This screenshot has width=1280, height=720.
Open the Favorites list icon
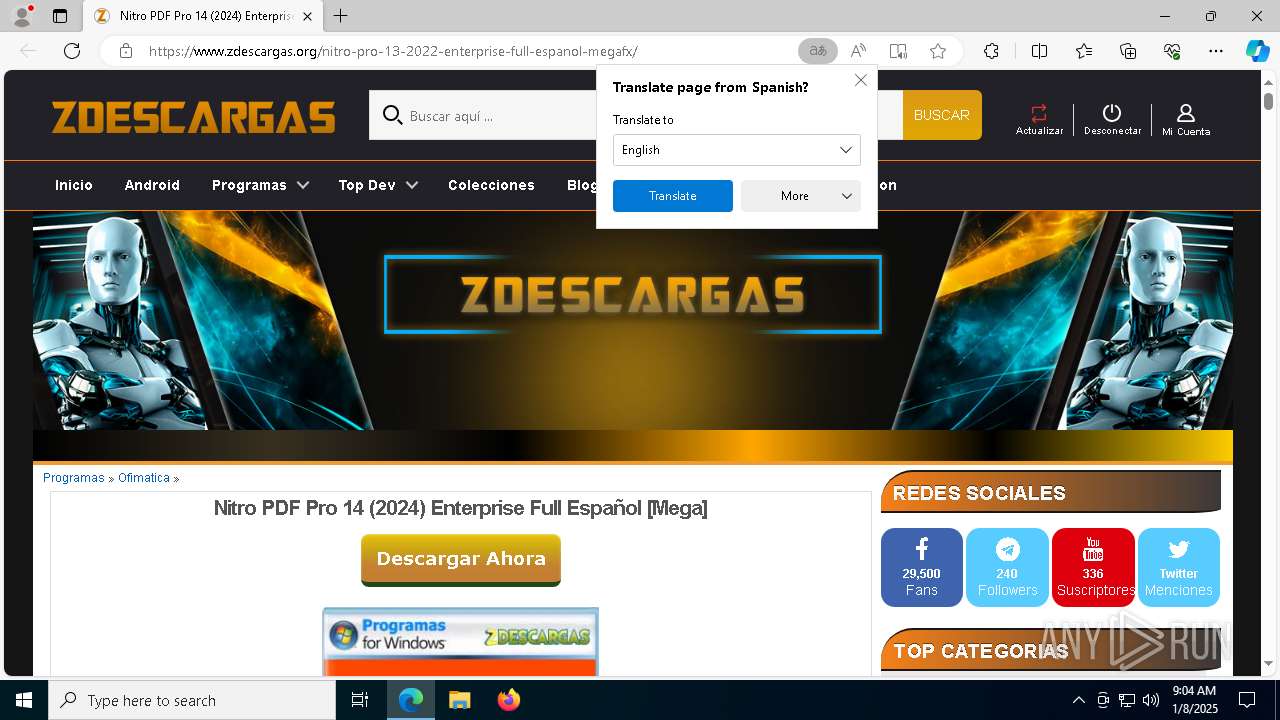(1084, 51)
